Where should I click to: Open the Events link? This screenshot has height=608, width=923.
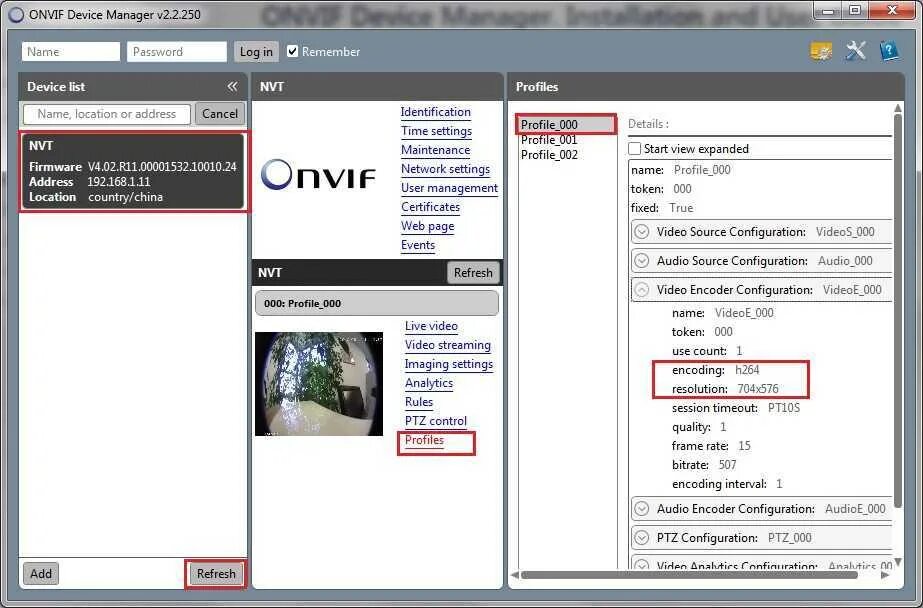pyautogui.click(x=418, y=245)
